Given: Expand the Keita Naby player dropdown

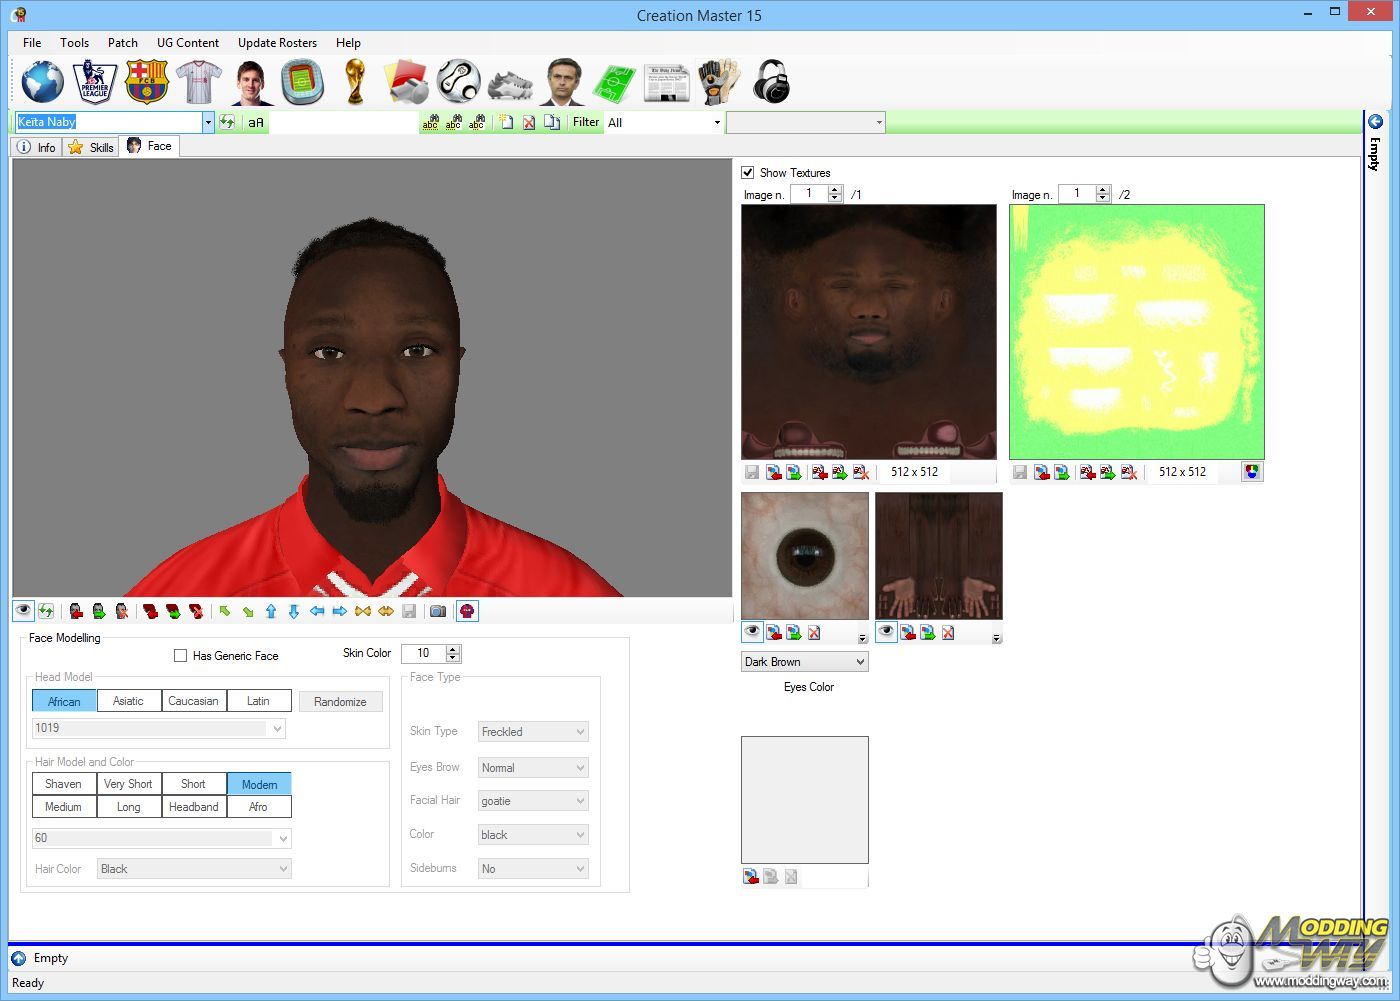Looking at the screenshot, I should 208,123.
